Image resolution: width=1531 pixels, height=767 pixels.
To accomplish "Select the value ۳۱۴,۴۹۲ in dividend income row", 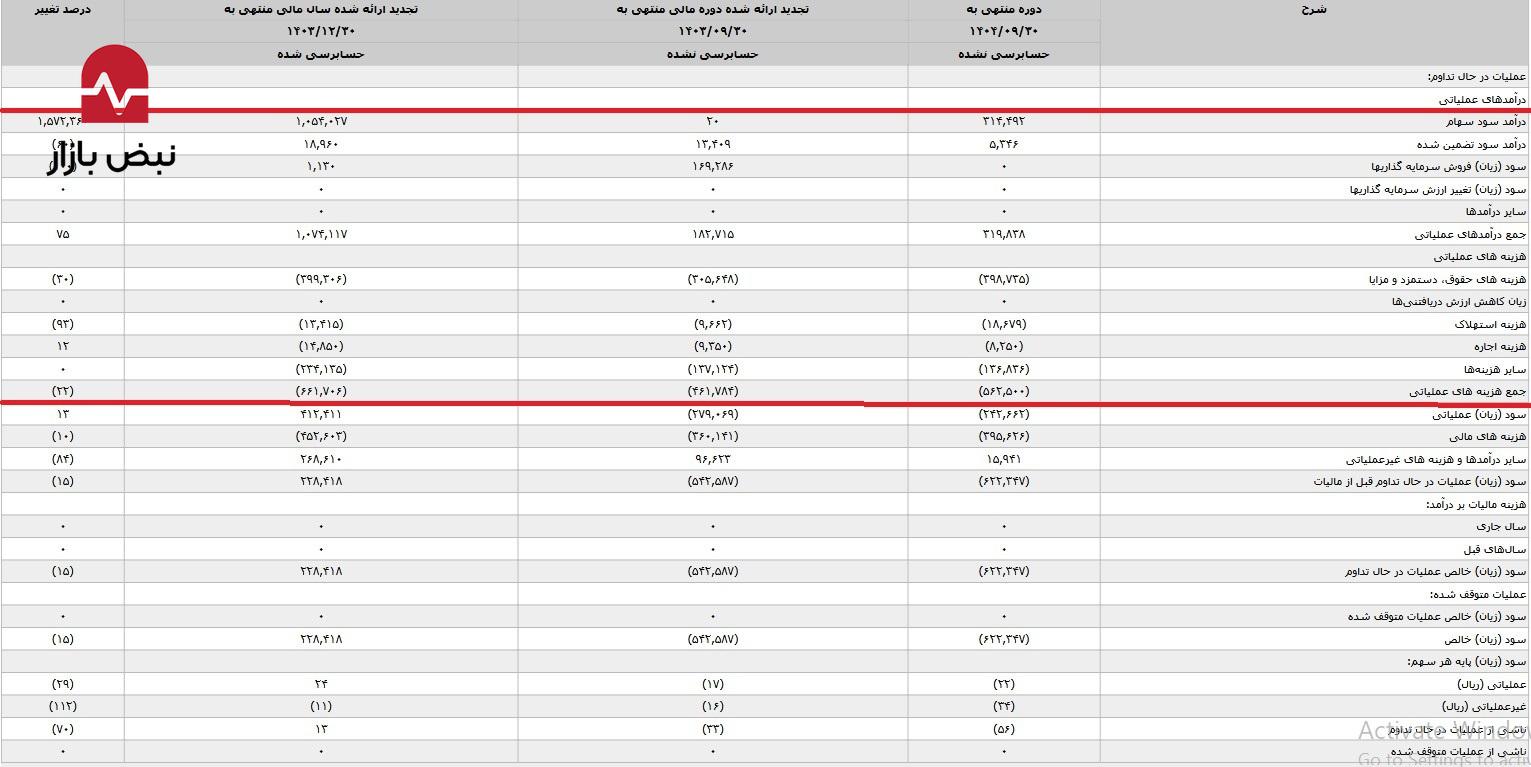I will pos(1003,121).
